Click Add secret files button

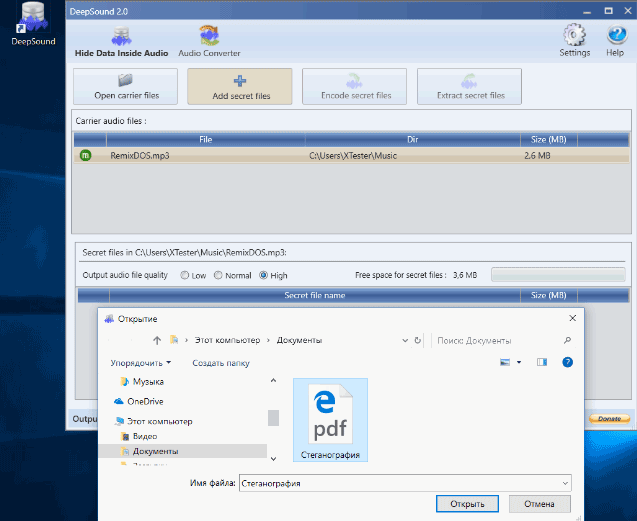pos(240,86)
